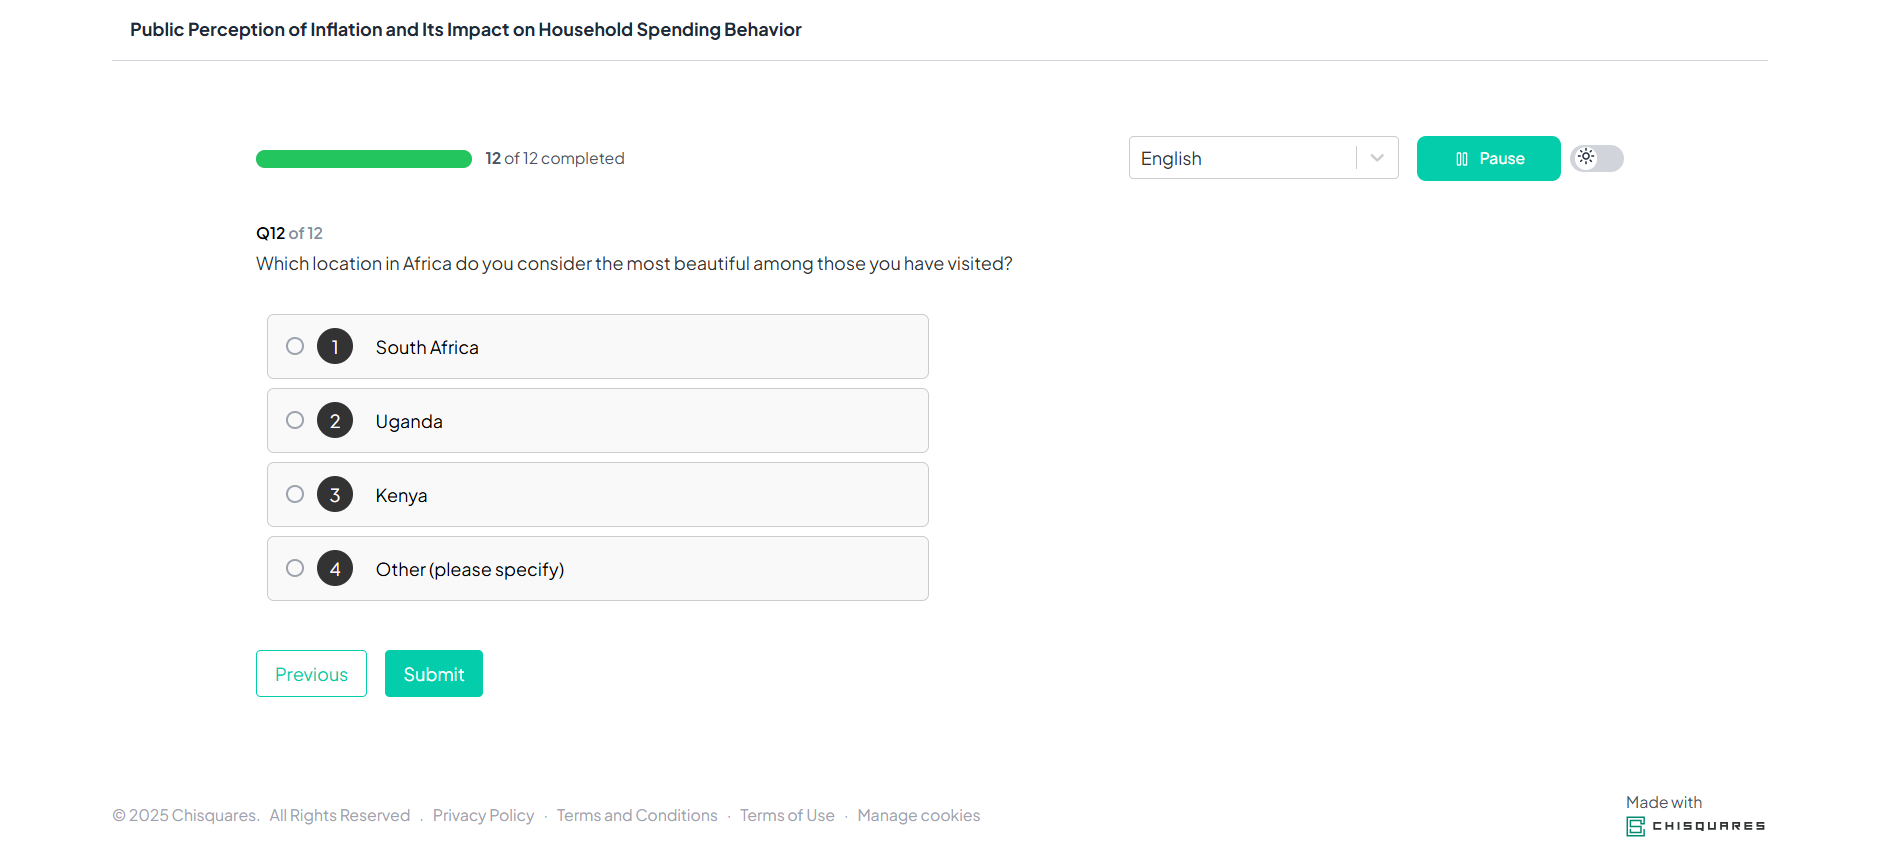Click the Manage cookies link
Screen dimensions: 1881x852
tap(918, 816)
